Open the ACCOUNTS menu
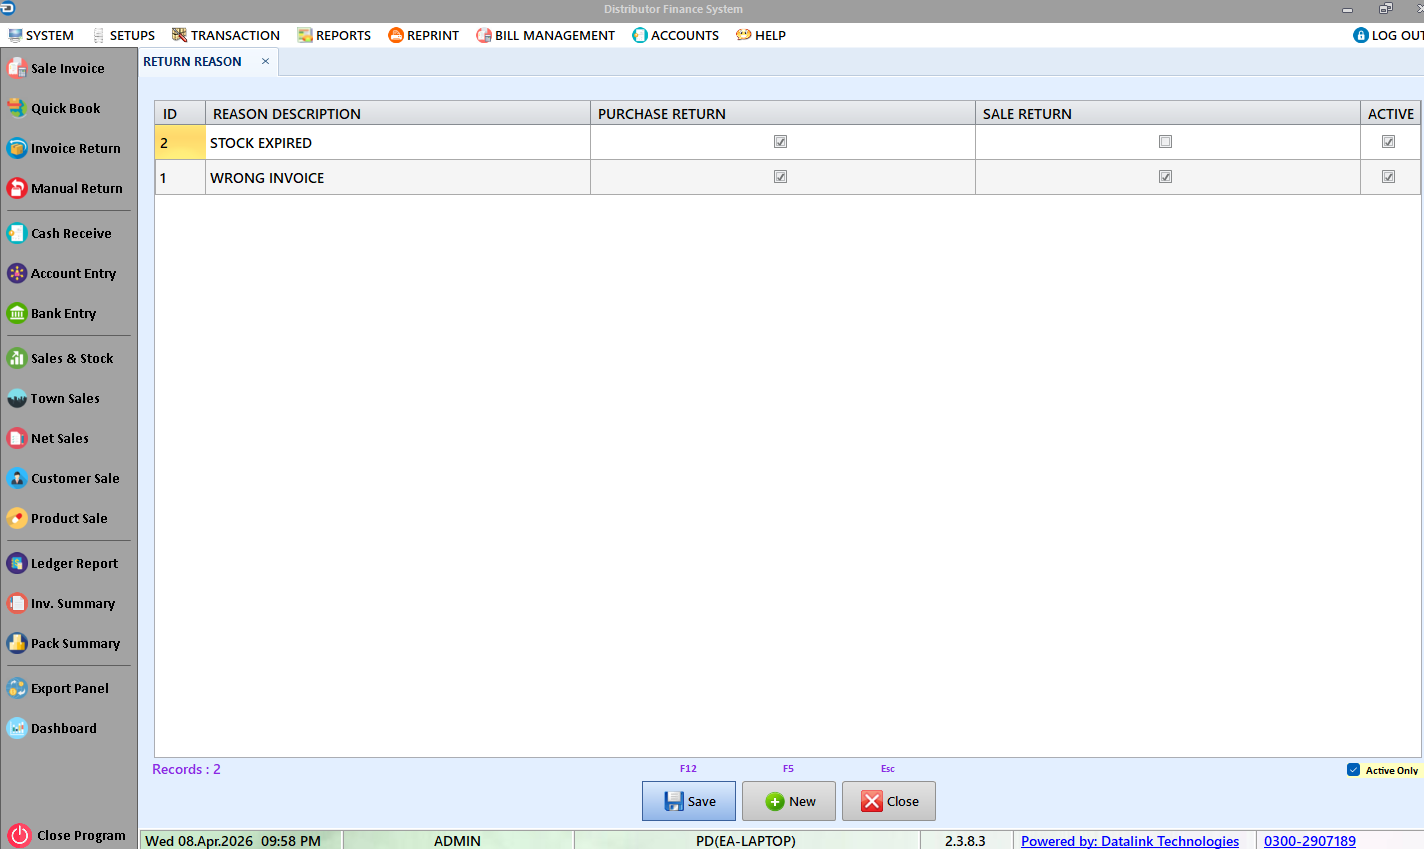The height and width of the screenshot is (849, 1424). [x=676, y=35]
